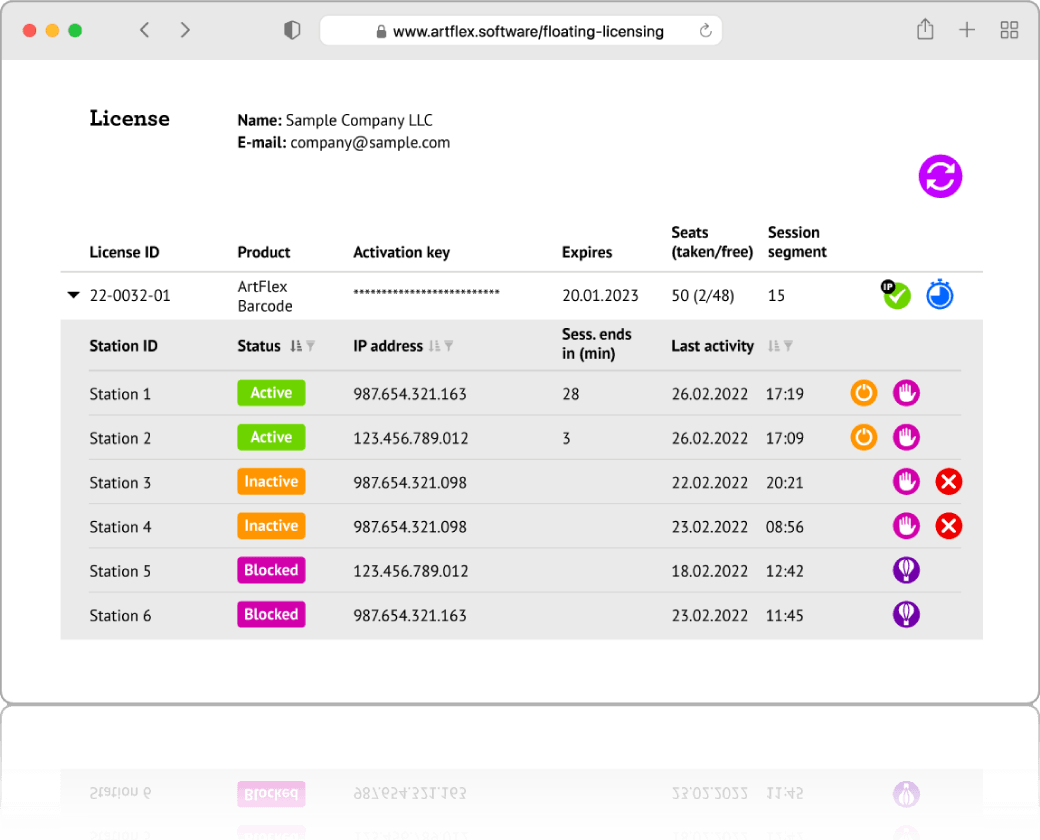
Task: Sort stations by the Status column
Action: (295, 346)
